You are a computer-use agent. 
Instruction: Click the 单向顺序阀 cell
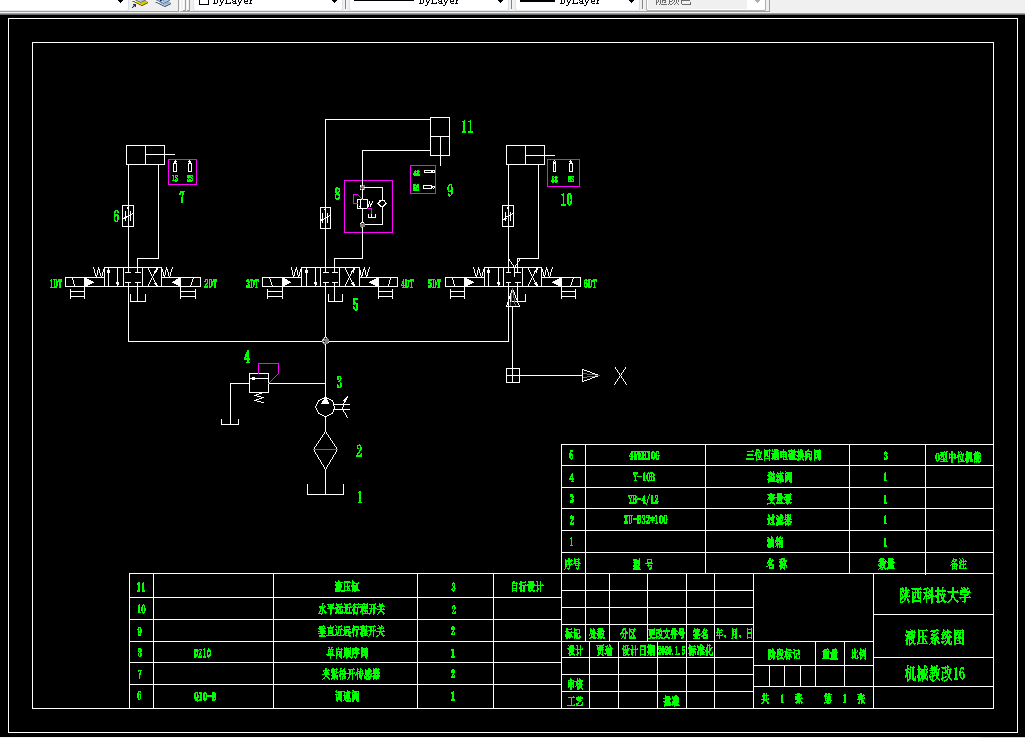coord(345,652)
